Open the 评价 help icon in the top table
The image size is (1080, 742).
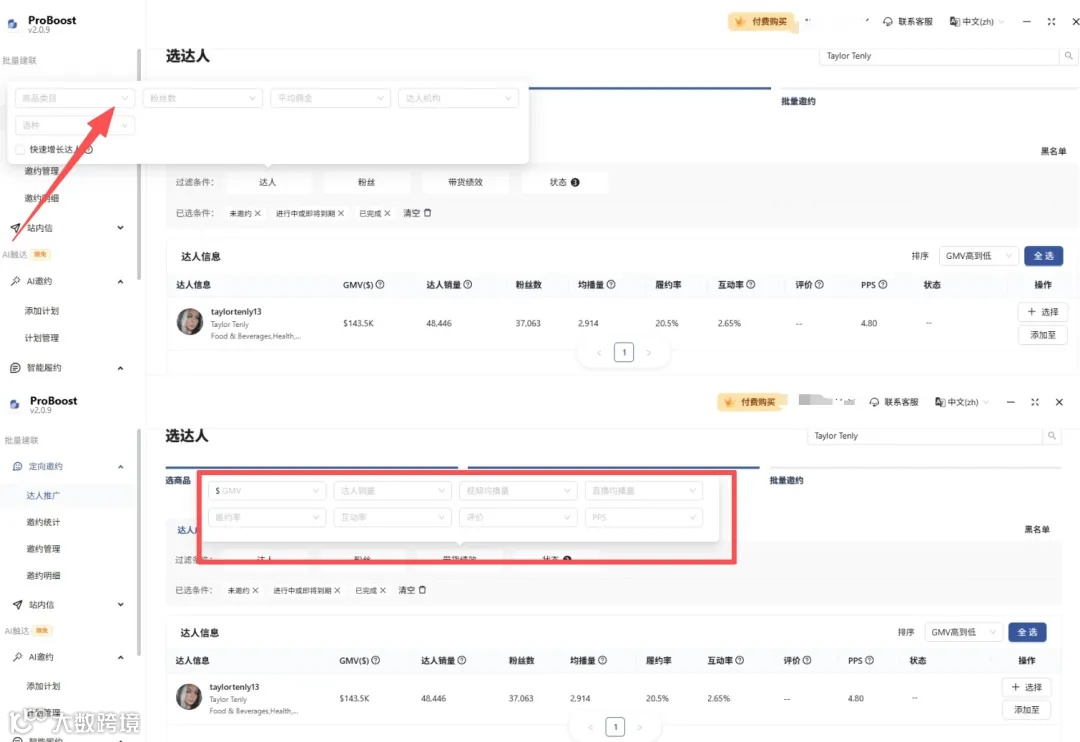coord(819,285)
